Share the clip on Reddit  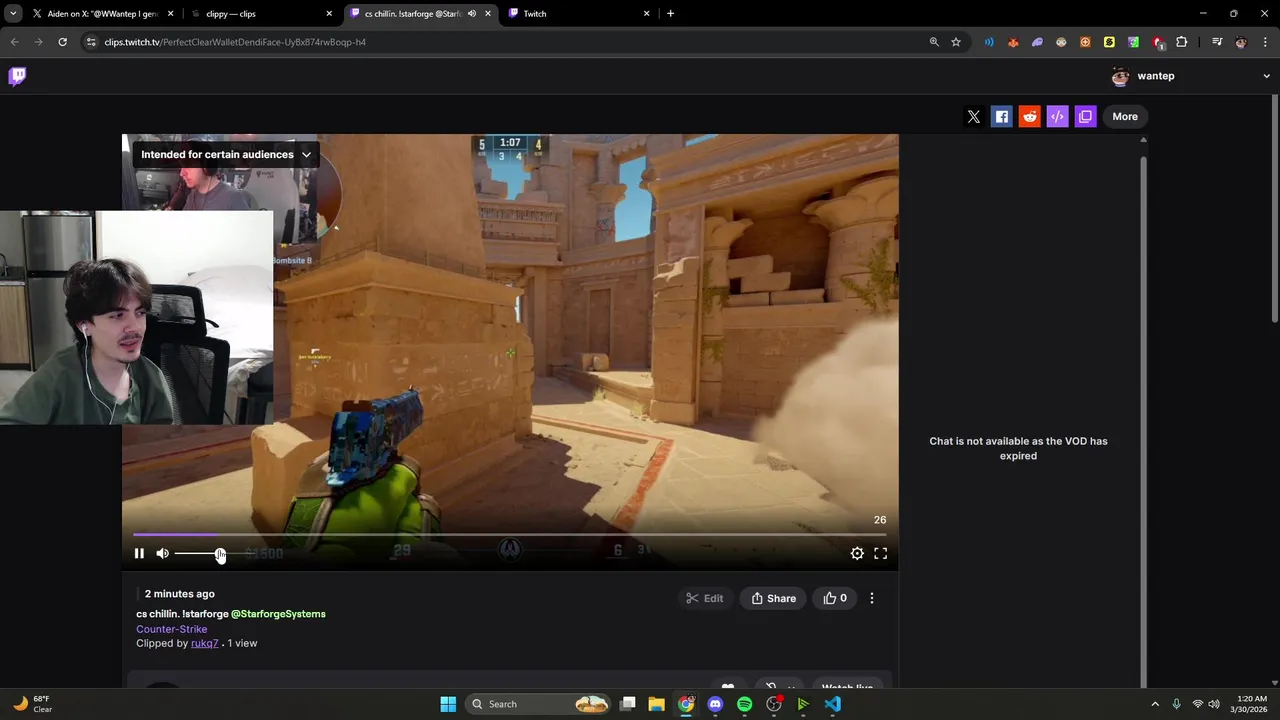(x=1030, y=117)
